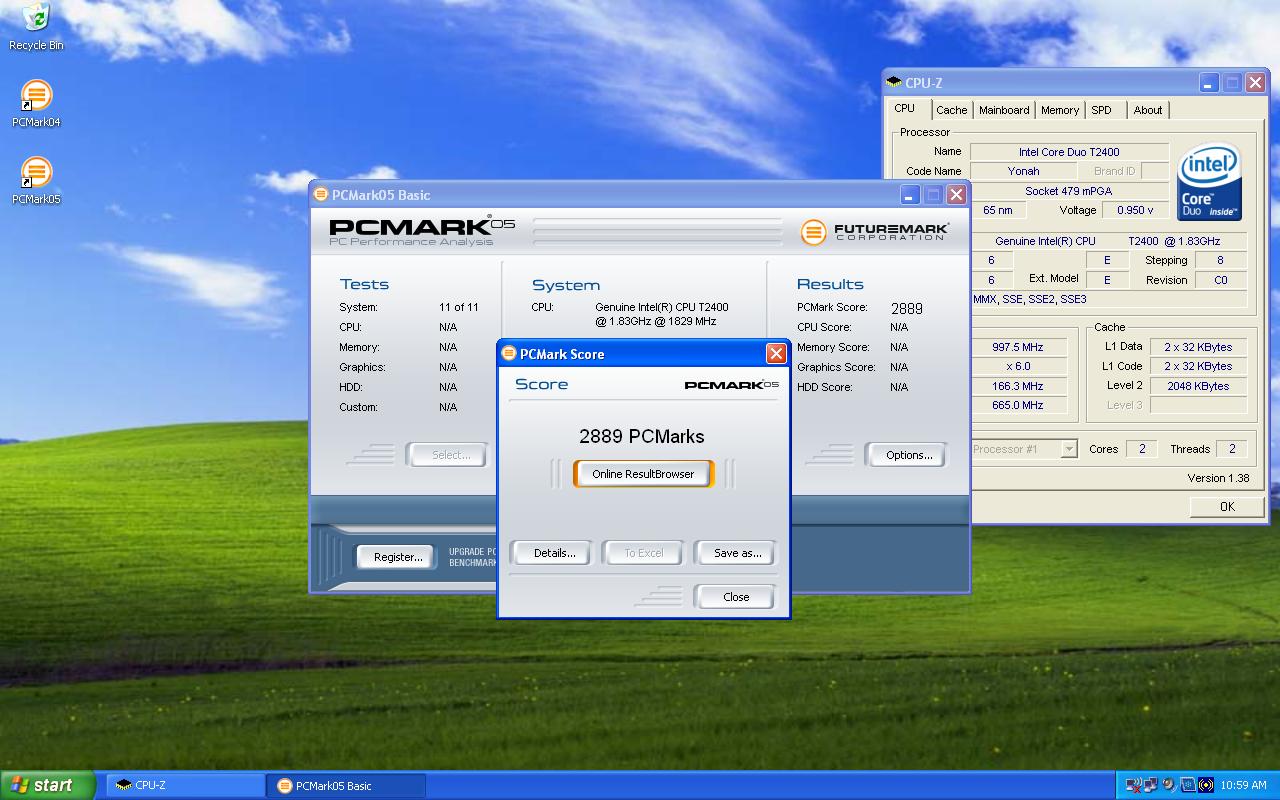This screenshot has height=800, width=1280.
Task: Click the PCMARK05 header logo in main window
Action: (421, 230)
